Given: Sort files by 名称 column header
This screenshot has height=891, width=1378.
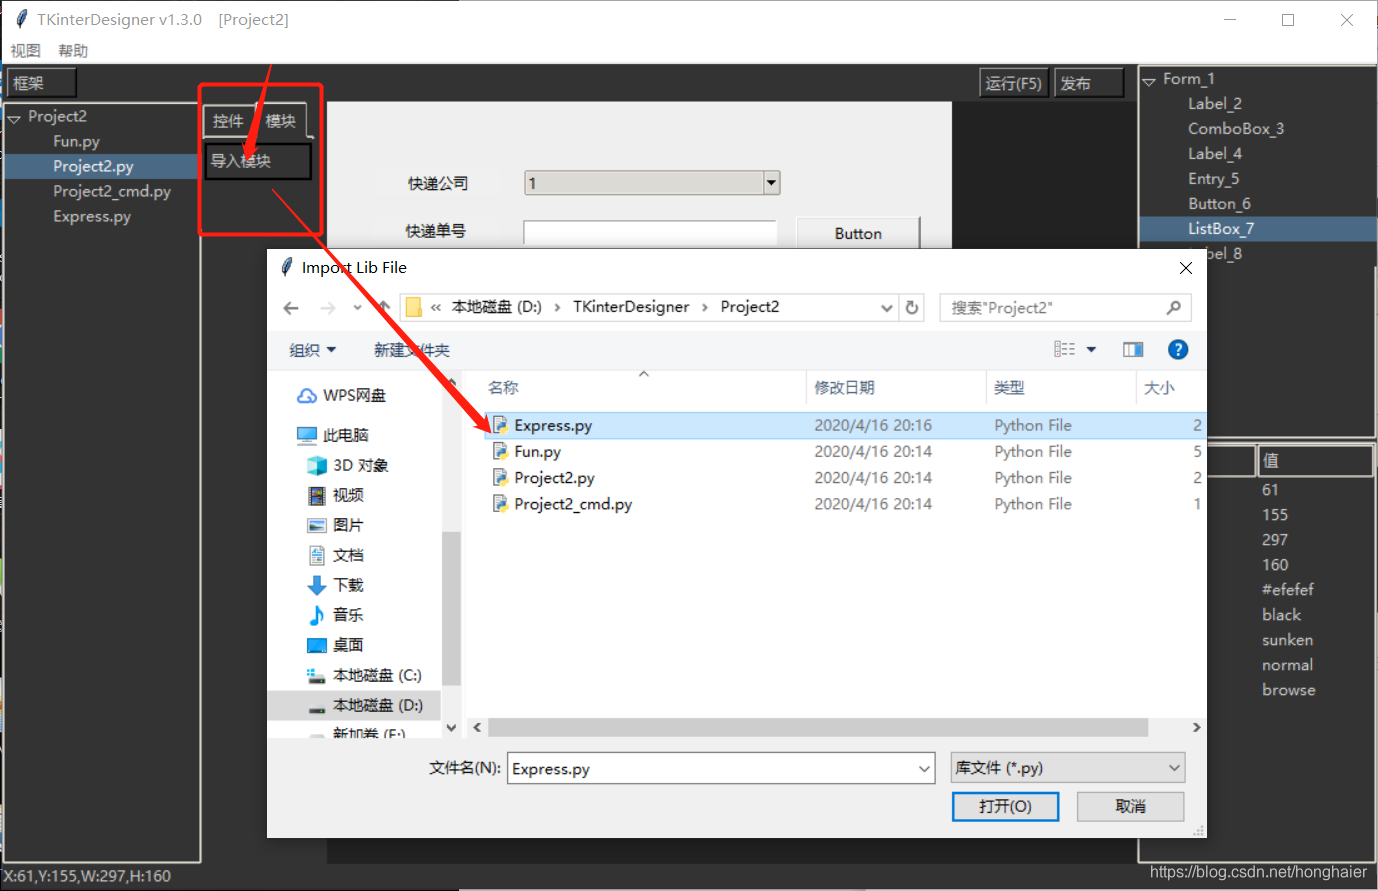Looking at the screenshot, I should [x=503, y=388].
